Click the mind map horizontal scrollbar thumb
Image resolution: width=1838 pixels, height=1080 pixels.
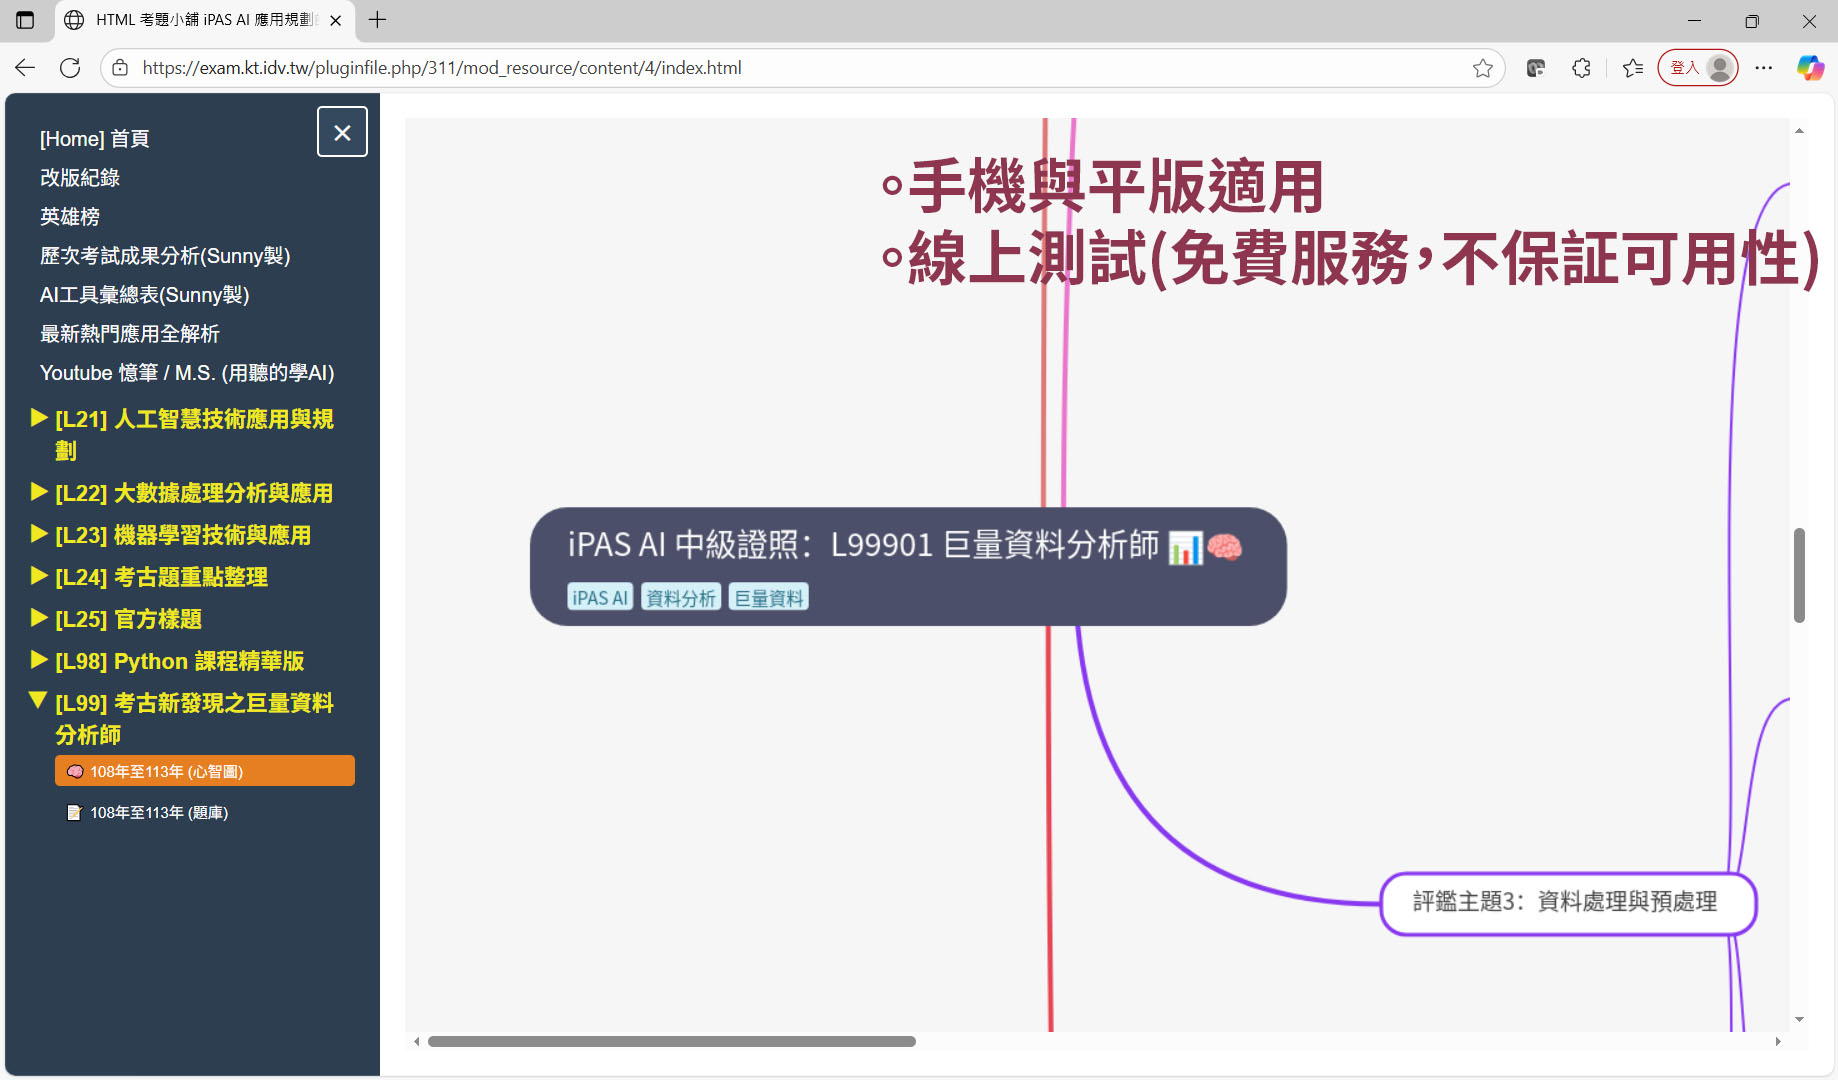tap(671, 1042)
